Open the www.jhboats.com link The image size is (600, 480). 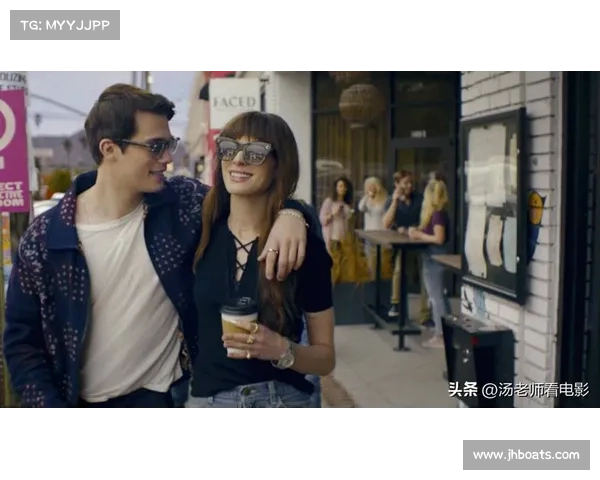[524, 455]
